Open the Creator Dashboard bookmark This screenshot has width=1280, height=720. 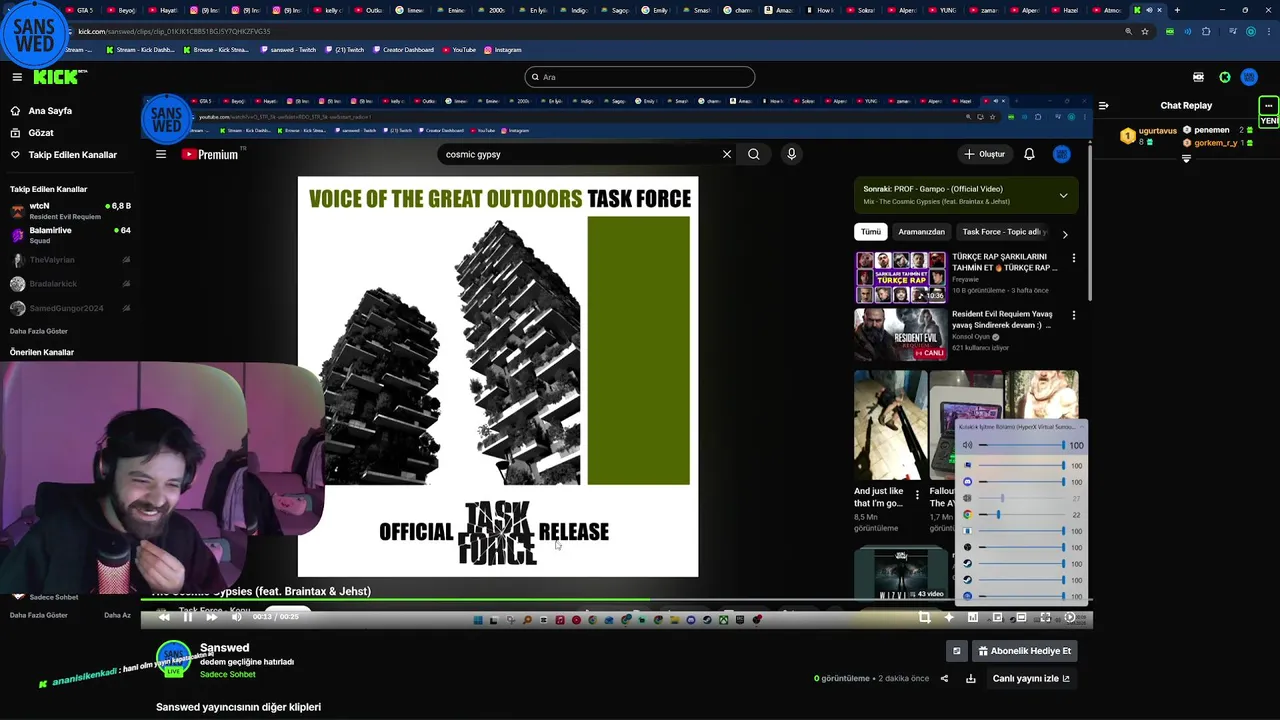click(x=402, y=50)
